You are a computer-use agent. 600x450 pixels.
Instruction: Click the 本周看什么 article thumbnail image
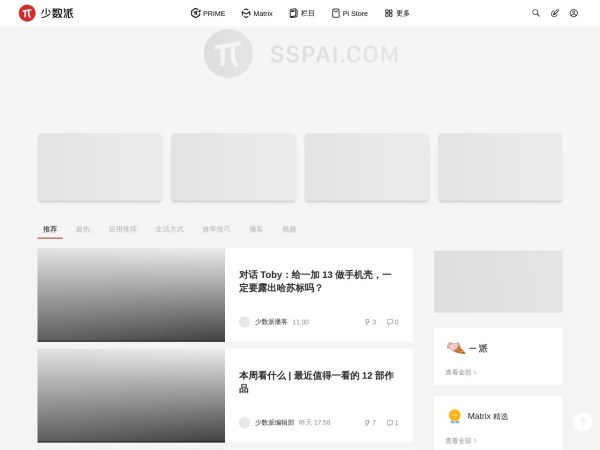pos(131,397)
